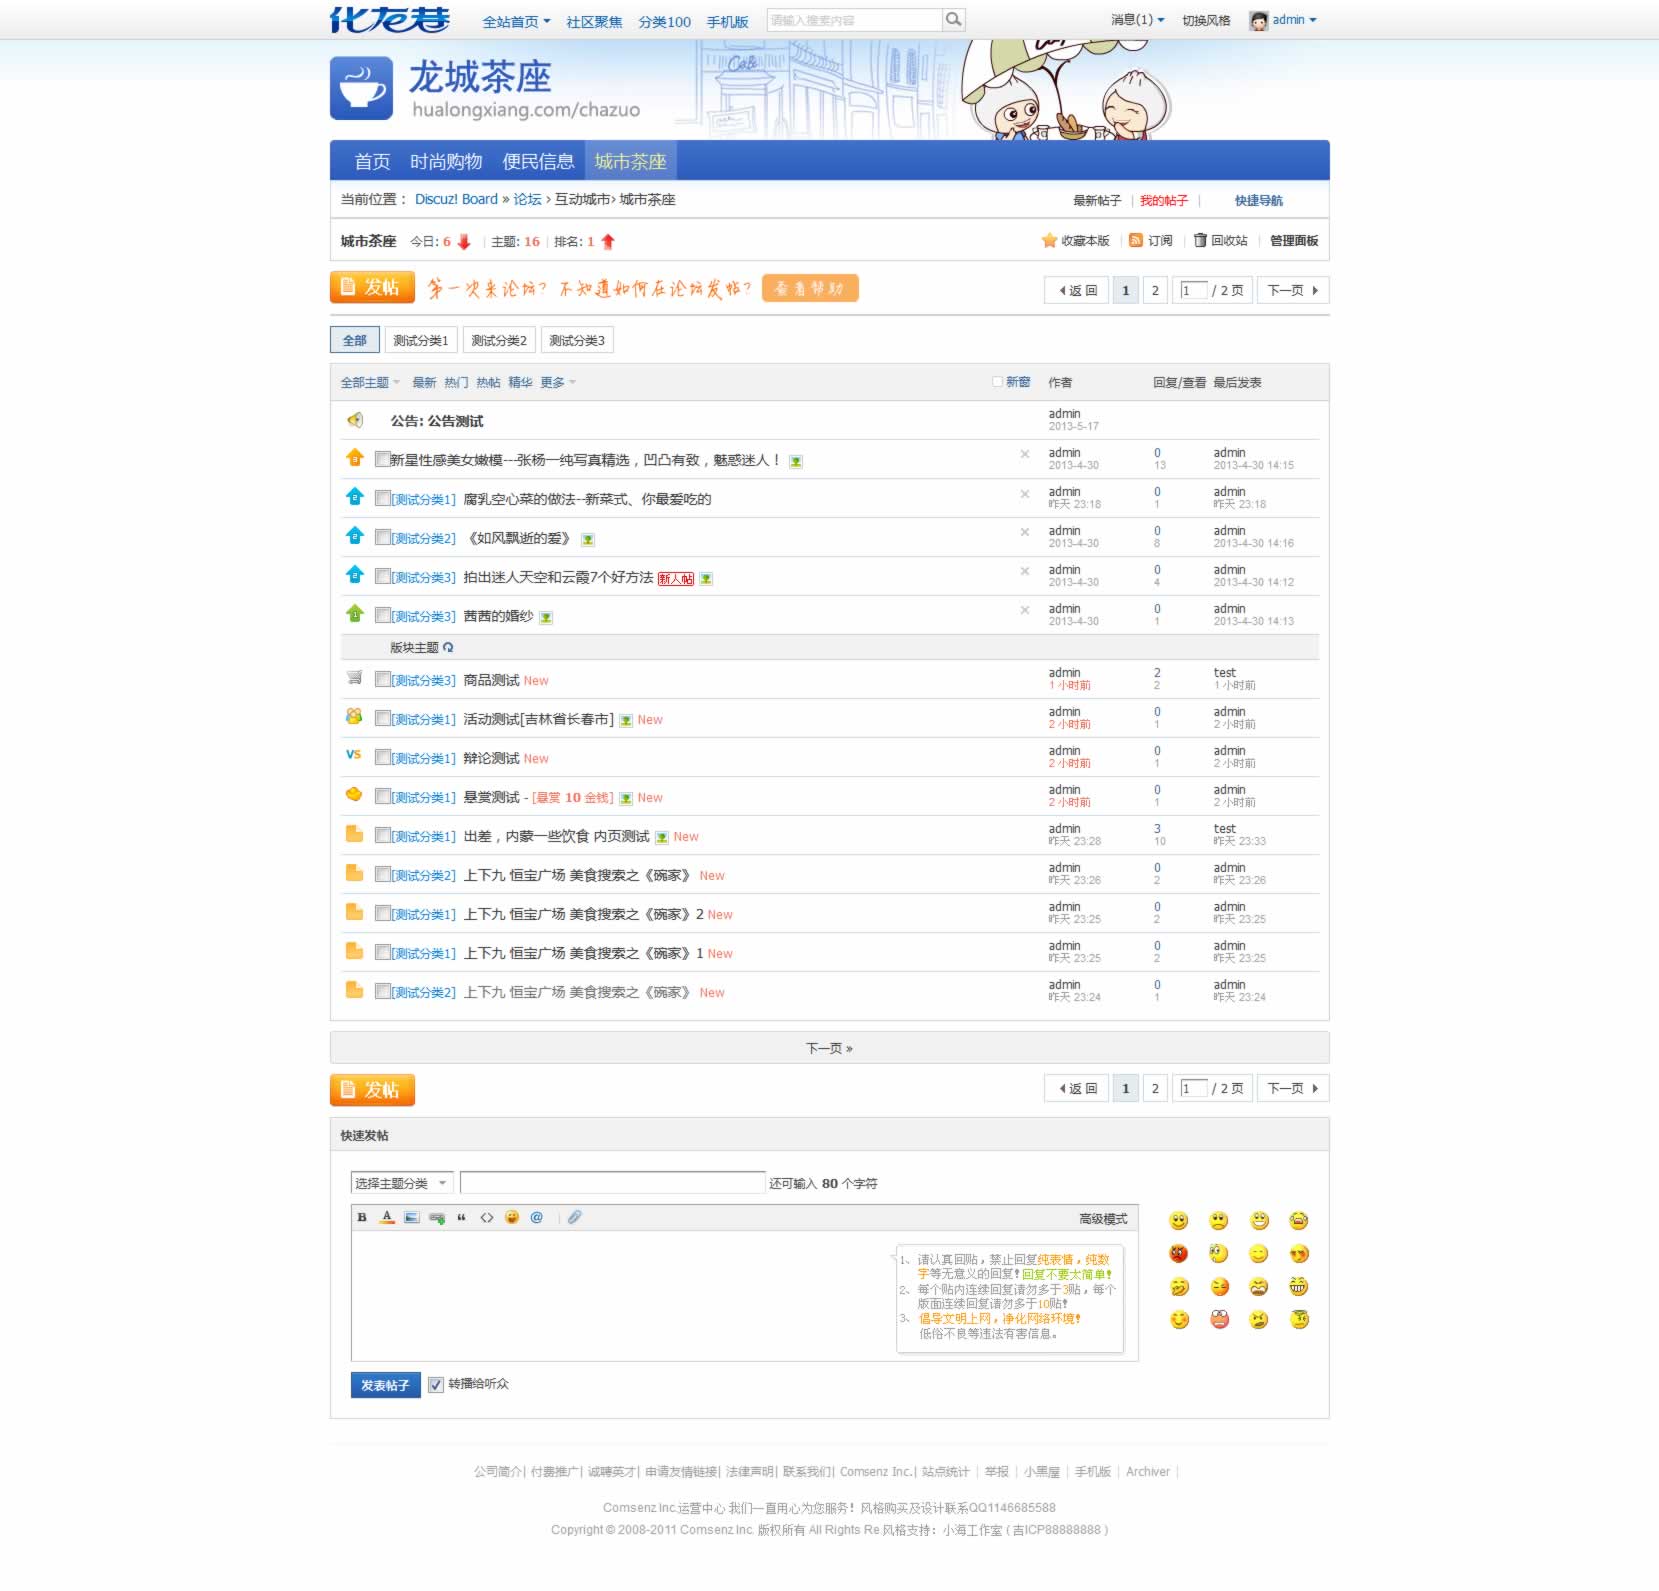Open the font color picker in editor

(386, 1218)
